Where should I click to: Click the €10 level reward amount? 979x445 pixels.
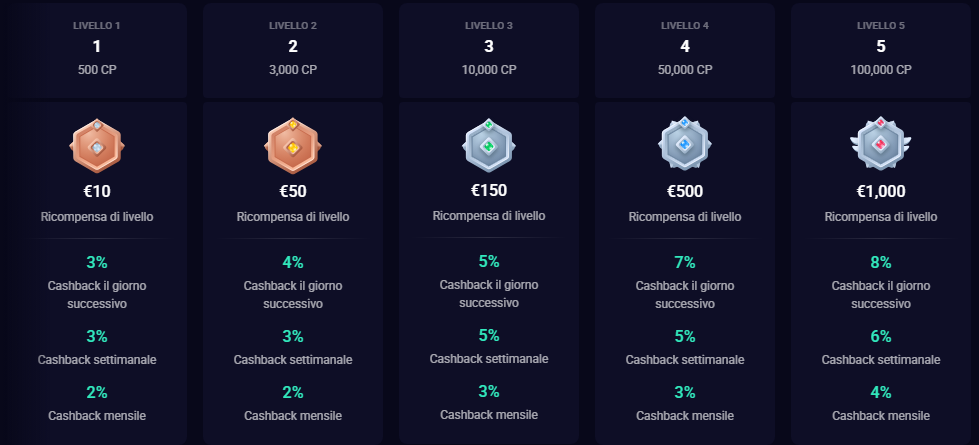[x=97, y=192]
